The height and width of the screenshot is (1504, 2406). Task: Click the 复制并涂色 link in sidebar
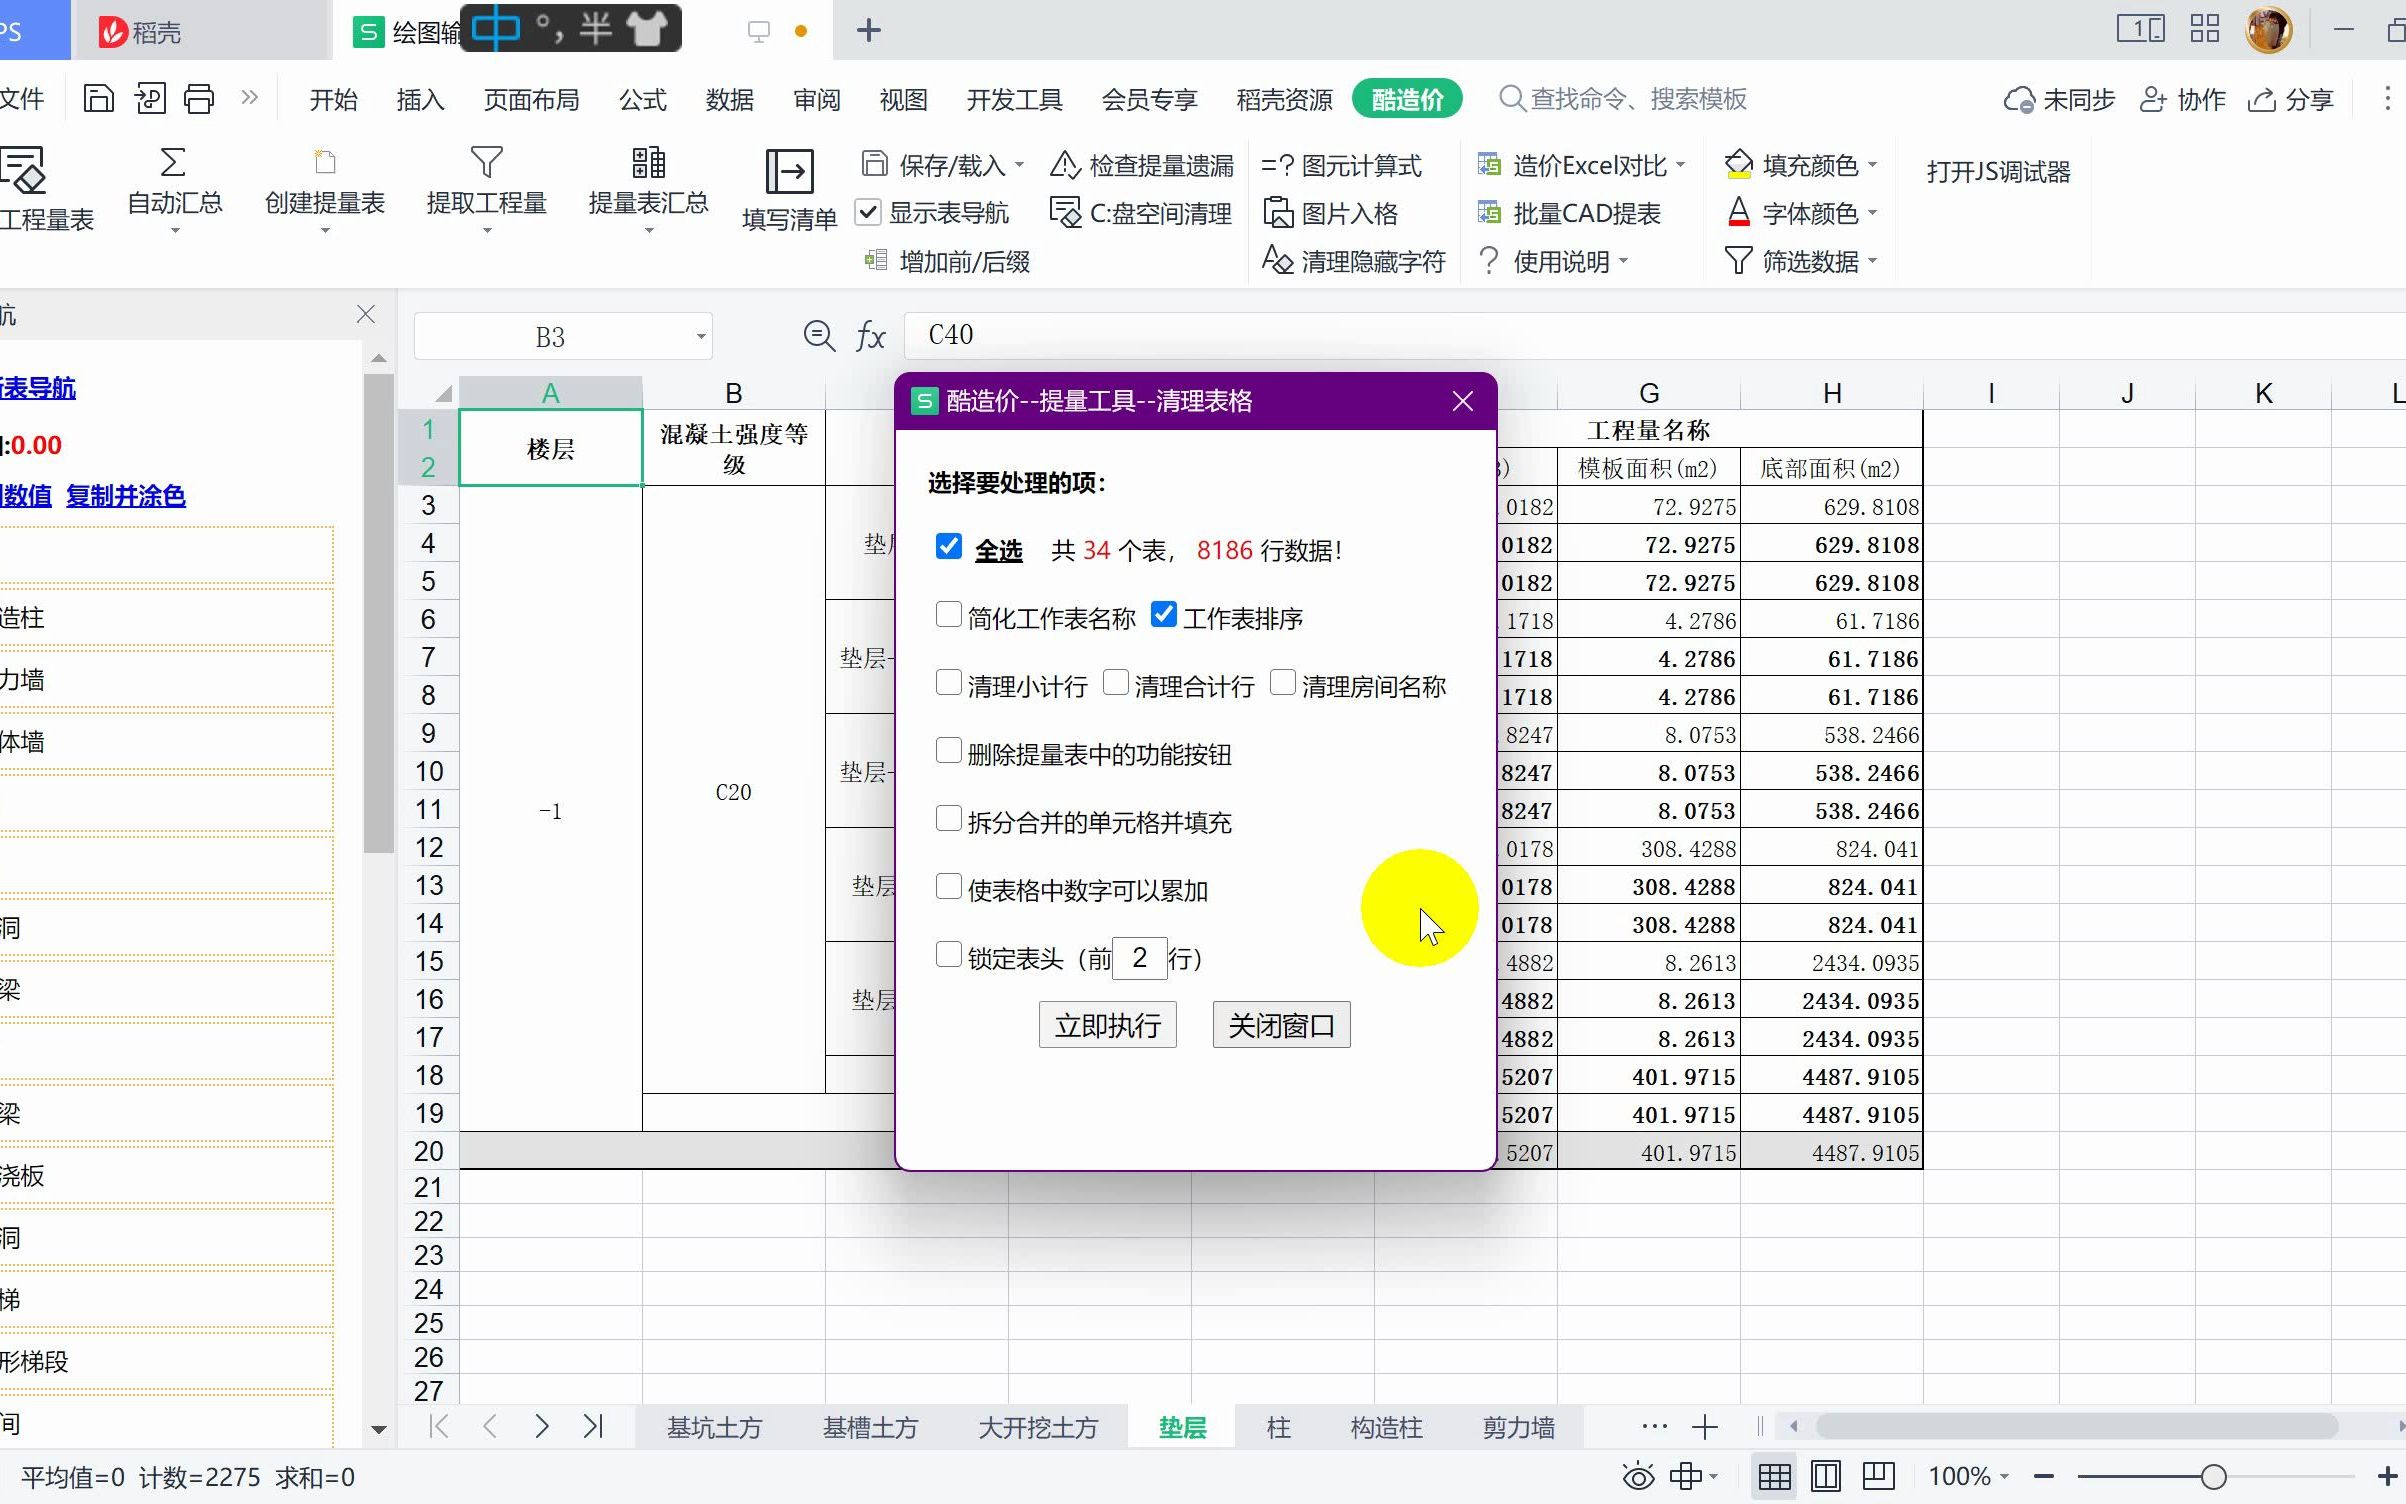(125, 495)
